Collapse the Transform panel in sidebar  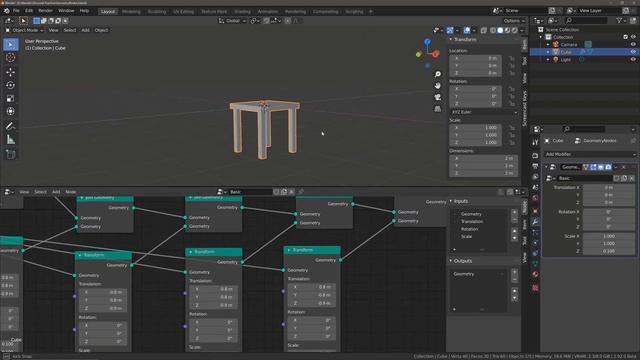pyautogui.click(x=451, y=40)
